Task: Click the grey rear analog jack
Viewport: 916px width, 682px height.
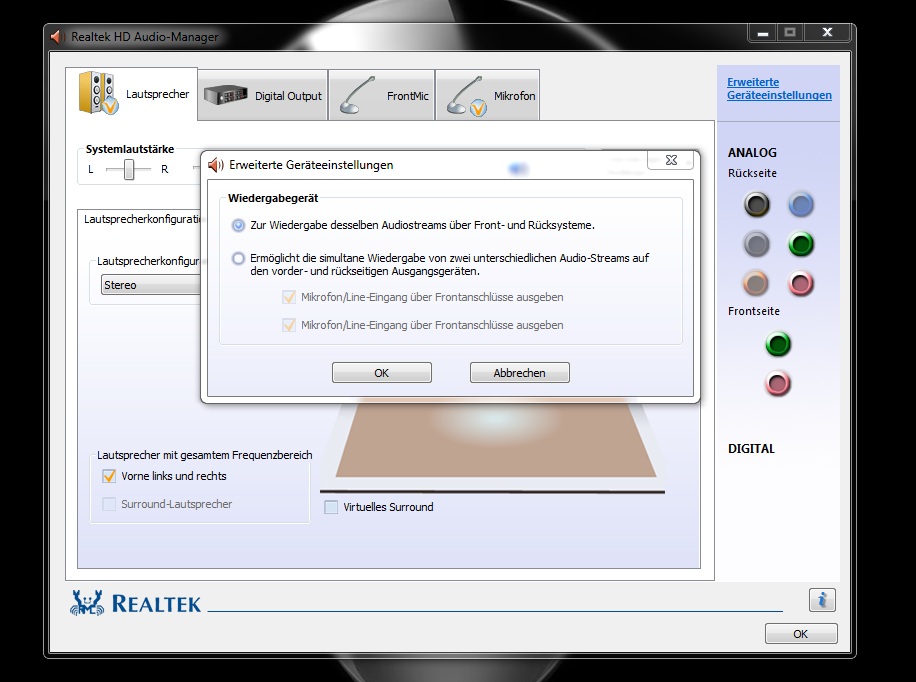Action: click(x=757, y=244)
